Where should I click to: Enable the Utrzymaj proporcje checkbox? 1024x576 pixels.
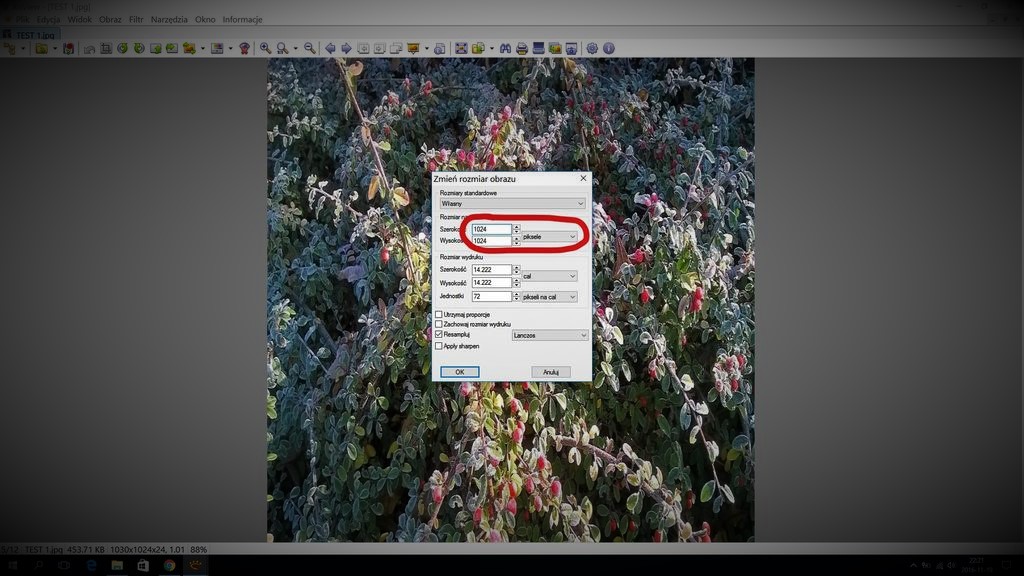(439, 314)
